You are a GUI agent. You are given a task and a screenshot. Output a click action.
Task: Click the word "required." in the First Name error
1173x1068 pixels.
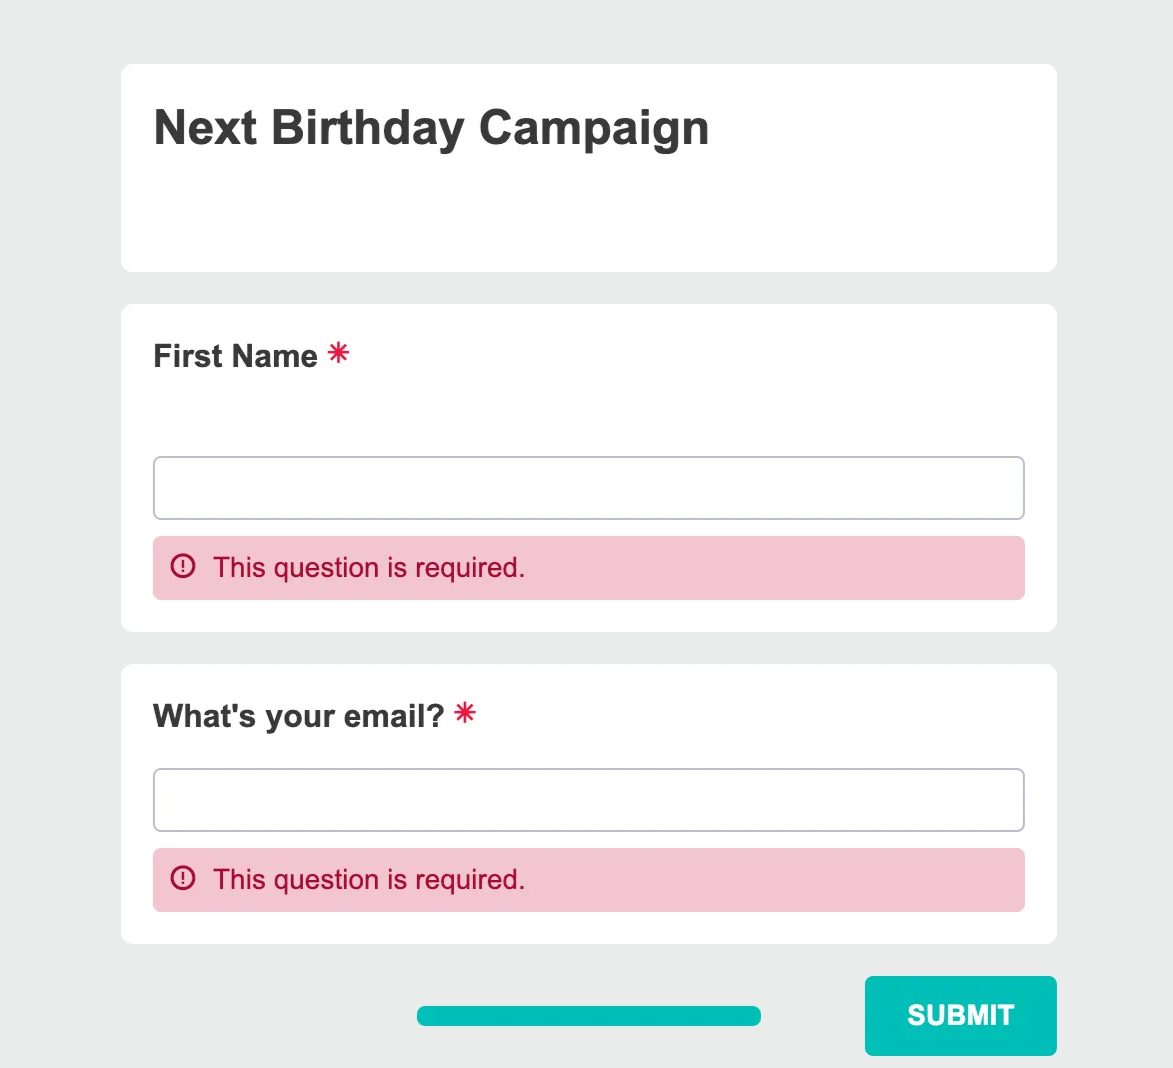(x=470, y=569)
